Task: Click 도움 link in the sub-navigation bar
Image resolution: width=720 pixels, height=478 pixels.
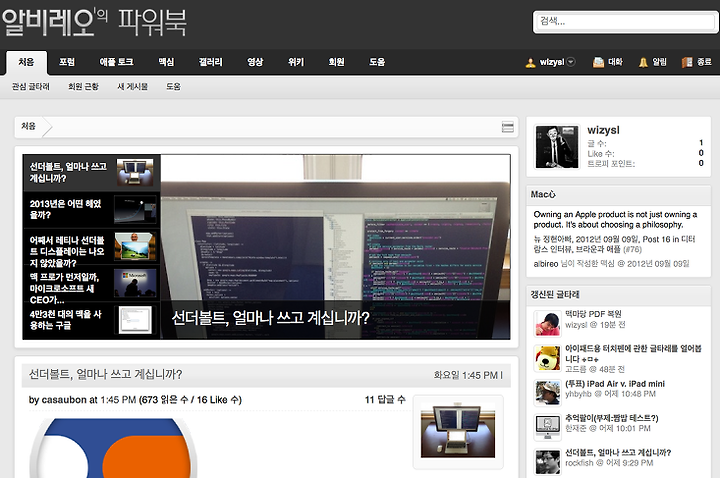Action: click(x=173, y=86)
